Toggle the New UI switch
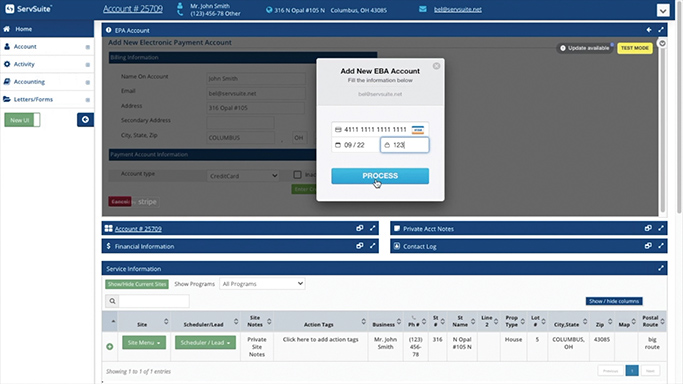This screenshot has width=683, height=384. point(22,120)
